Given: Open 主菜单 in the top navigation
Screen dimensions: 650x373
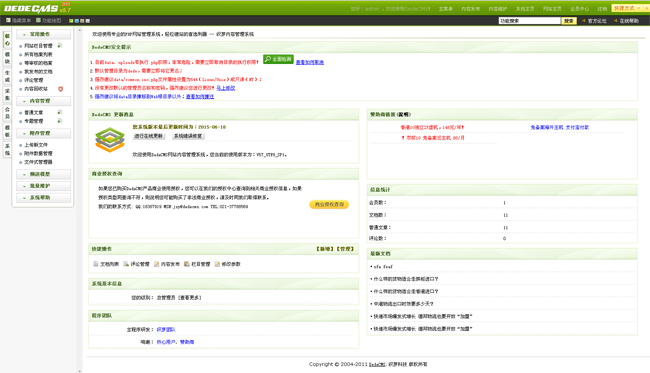Looking at the screenshot, I should point(446,9).
